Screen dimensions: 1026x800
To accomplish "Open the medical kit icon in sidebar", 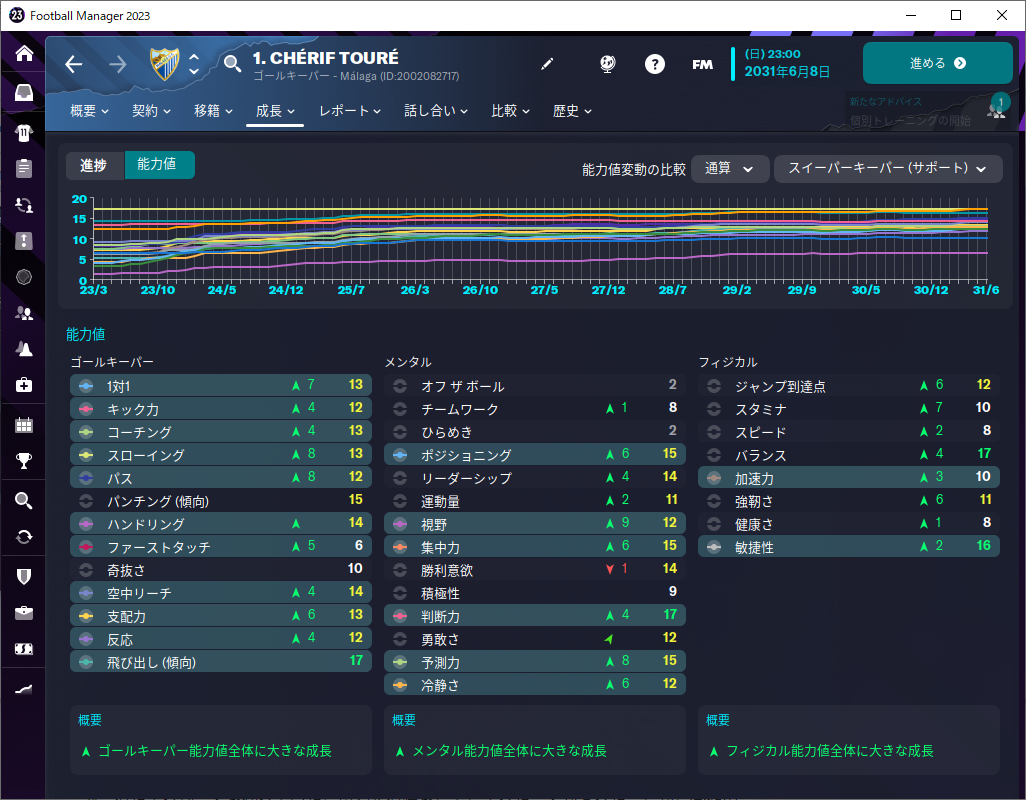I will click(24, 384).
